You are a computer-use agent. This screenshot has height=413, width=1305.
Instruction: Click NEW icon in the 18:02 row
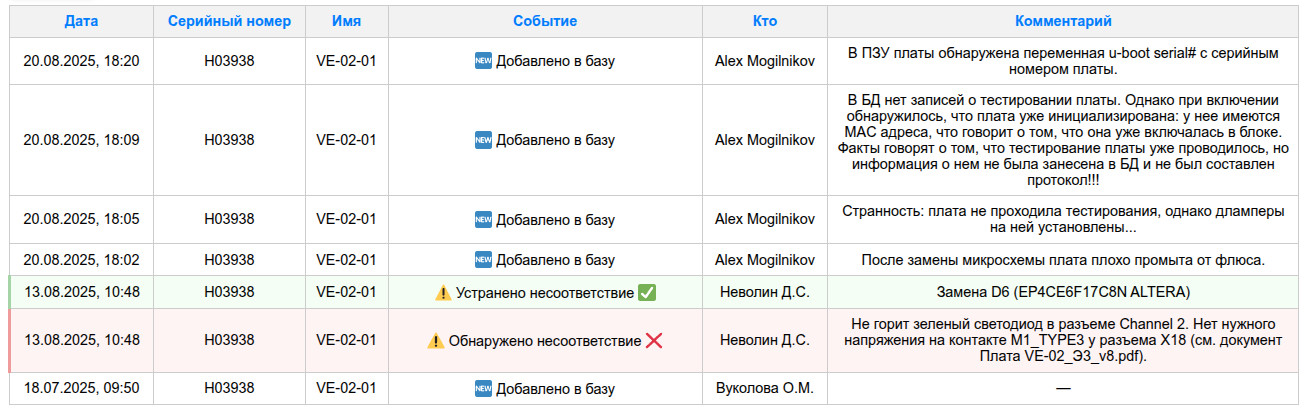pos(483,260)
